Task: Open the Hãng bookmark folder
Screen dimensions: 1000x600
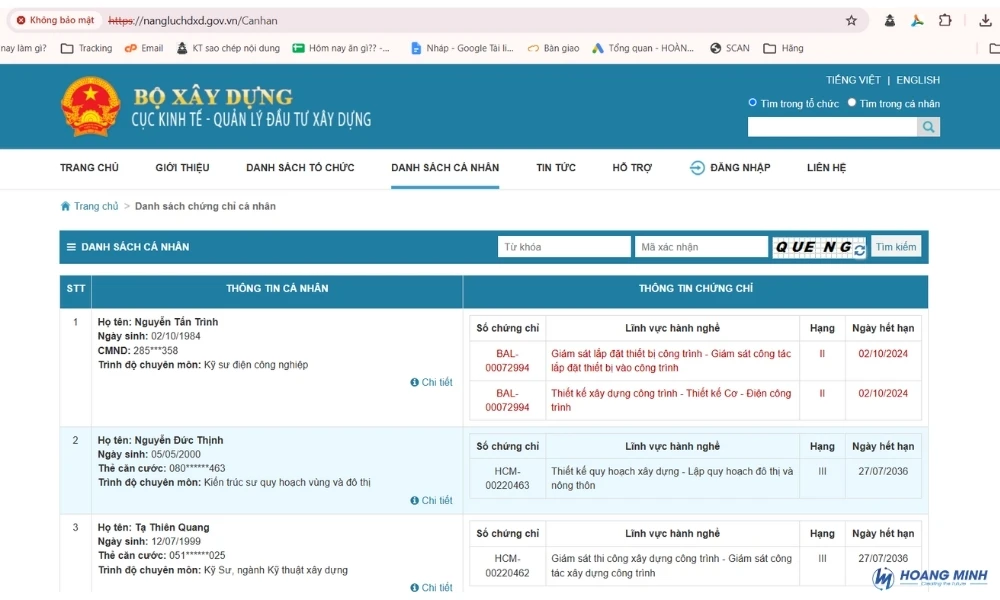Action: (x=784, y=48)
